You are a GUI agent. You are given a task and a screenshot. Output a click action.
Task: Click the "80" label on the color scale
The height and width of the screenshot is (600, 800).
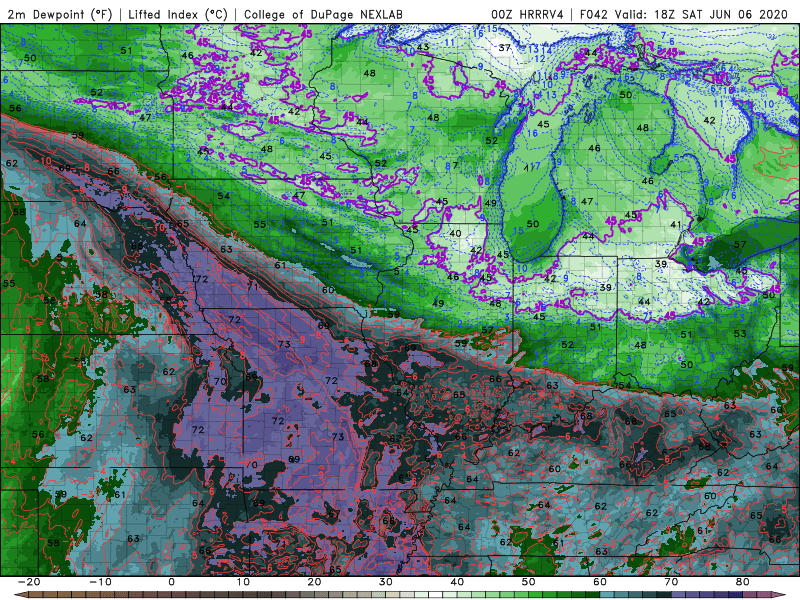coord(743,582)
